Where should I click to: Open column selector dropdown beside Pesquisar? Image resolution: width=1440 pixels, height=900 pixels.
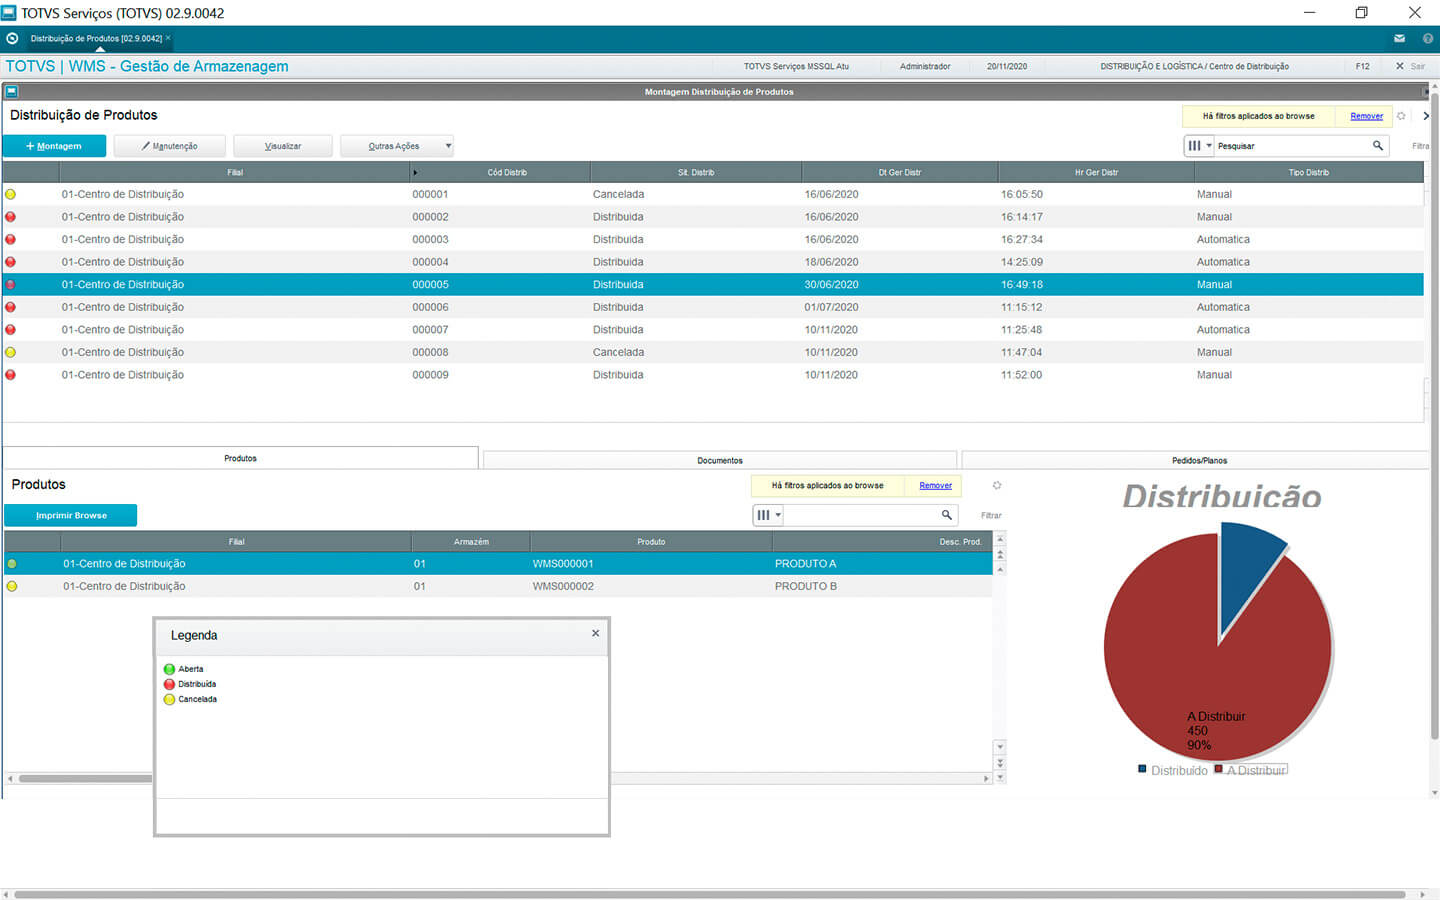pos(1198,146)
